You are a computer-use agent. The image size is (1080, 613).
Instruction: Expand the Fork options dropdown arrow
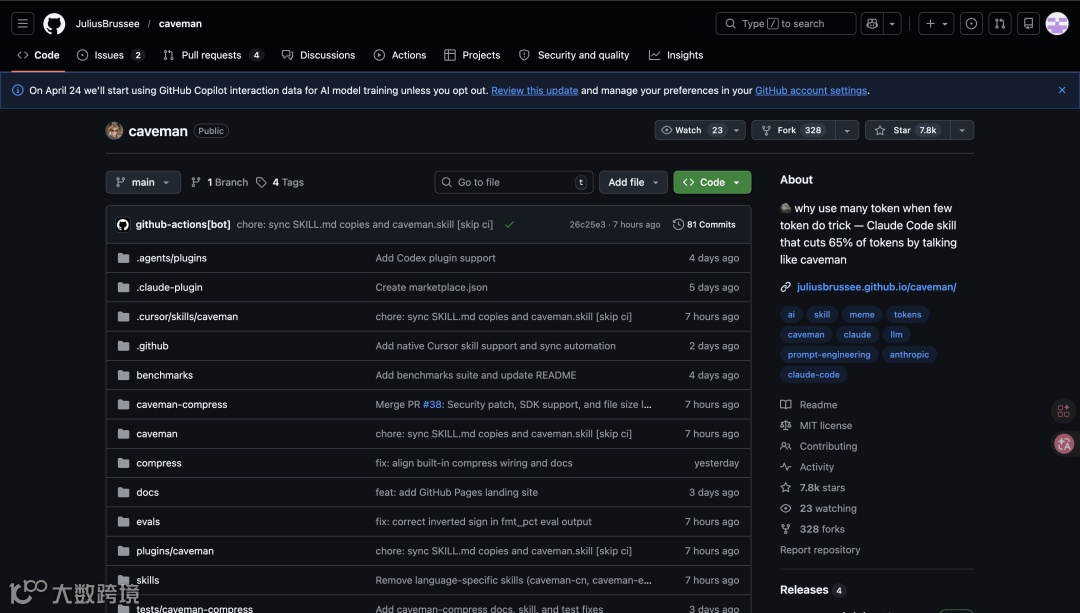point(847,130)
